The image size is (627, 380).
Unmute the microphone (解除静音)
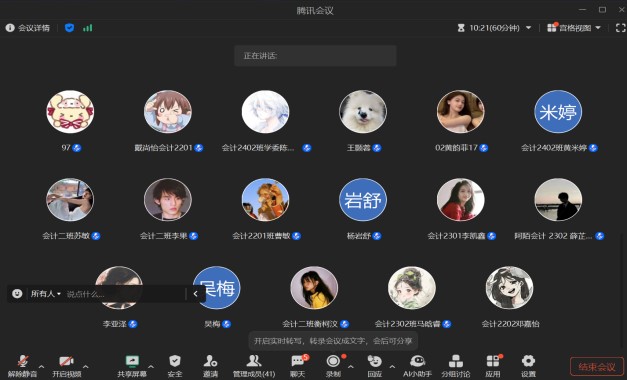coord(22,365)
